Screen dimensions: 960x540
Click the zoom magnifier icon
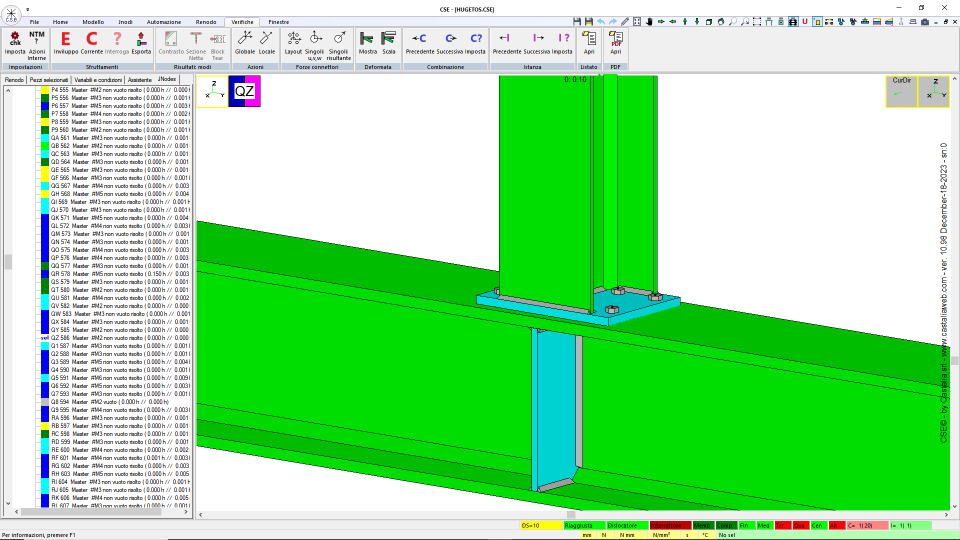tap(733, 21)
